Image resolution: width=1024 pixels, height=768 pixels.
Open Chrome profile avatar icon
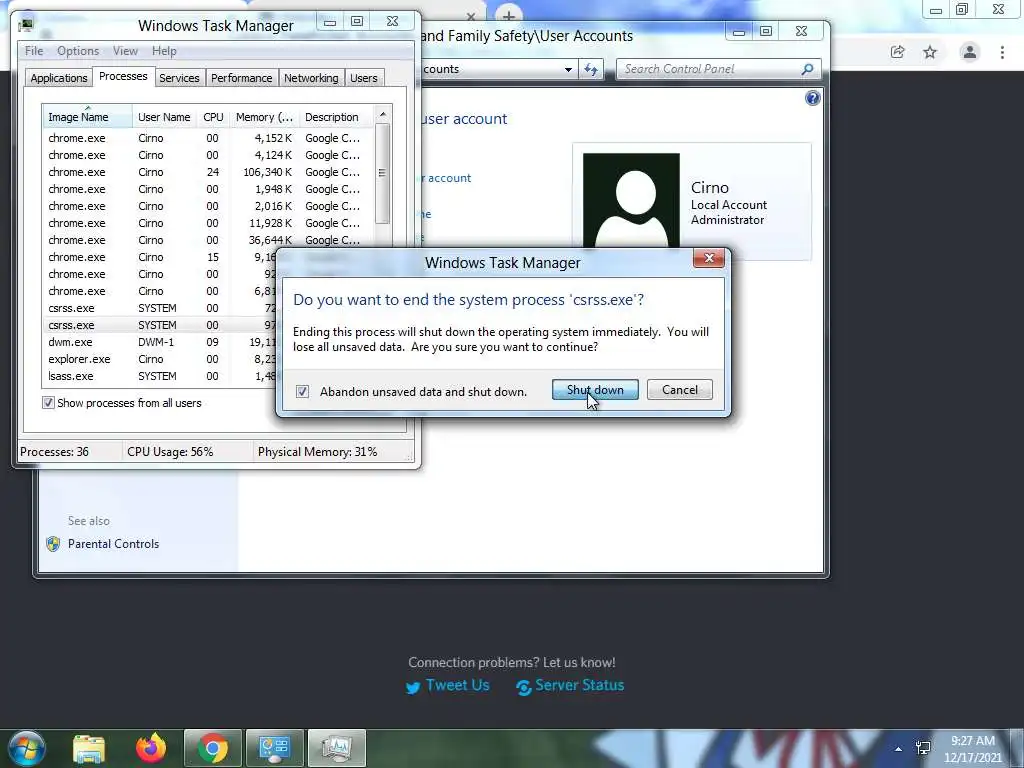click(970, 52)
